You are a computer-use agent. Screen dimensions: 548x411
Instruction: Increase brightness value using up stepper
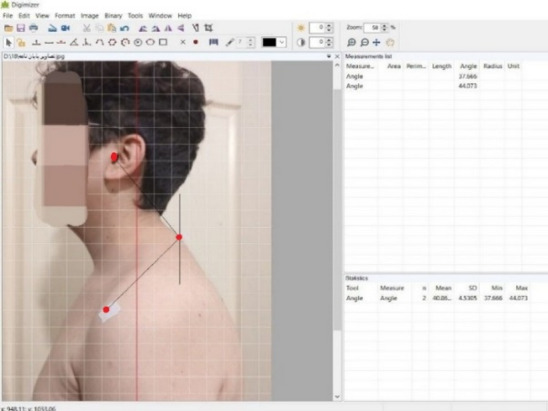tap(329, 26)
